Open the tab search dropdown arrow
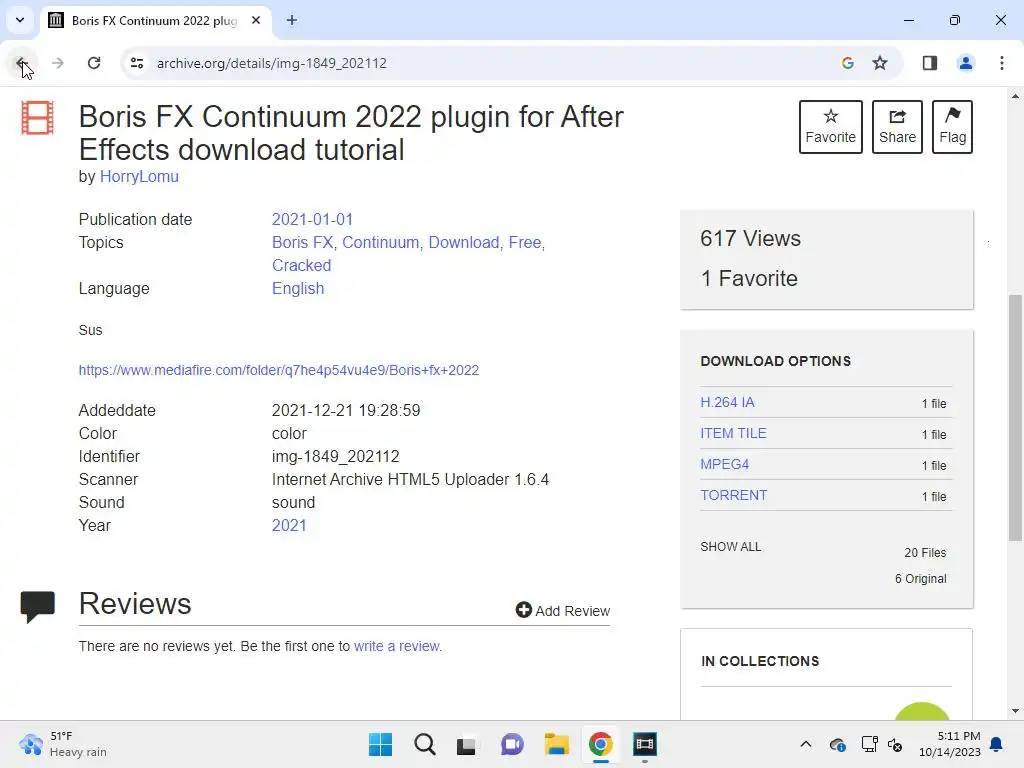Screen dimensions: 1024x768 pyautogui.click(x=20, y=20)
